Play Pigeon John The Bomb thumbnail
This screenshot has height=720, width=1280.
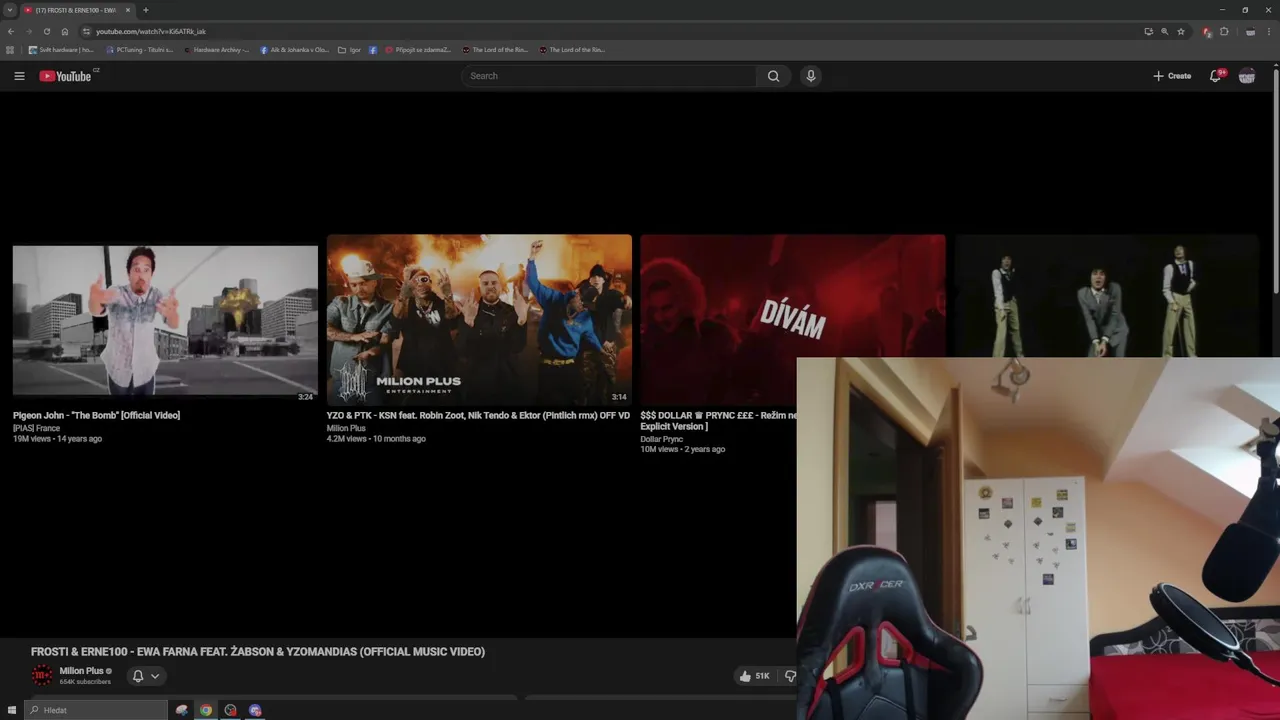(x=165, y=320)
